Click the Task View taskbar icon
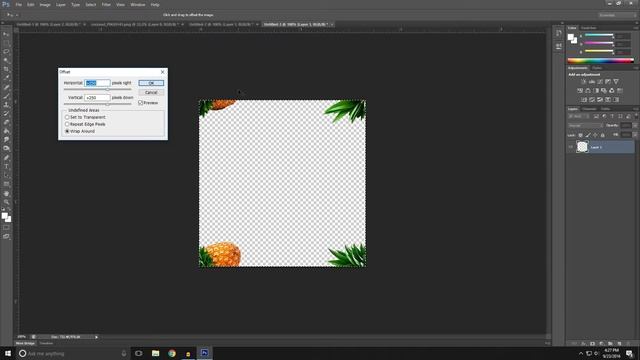 point(138,353)
